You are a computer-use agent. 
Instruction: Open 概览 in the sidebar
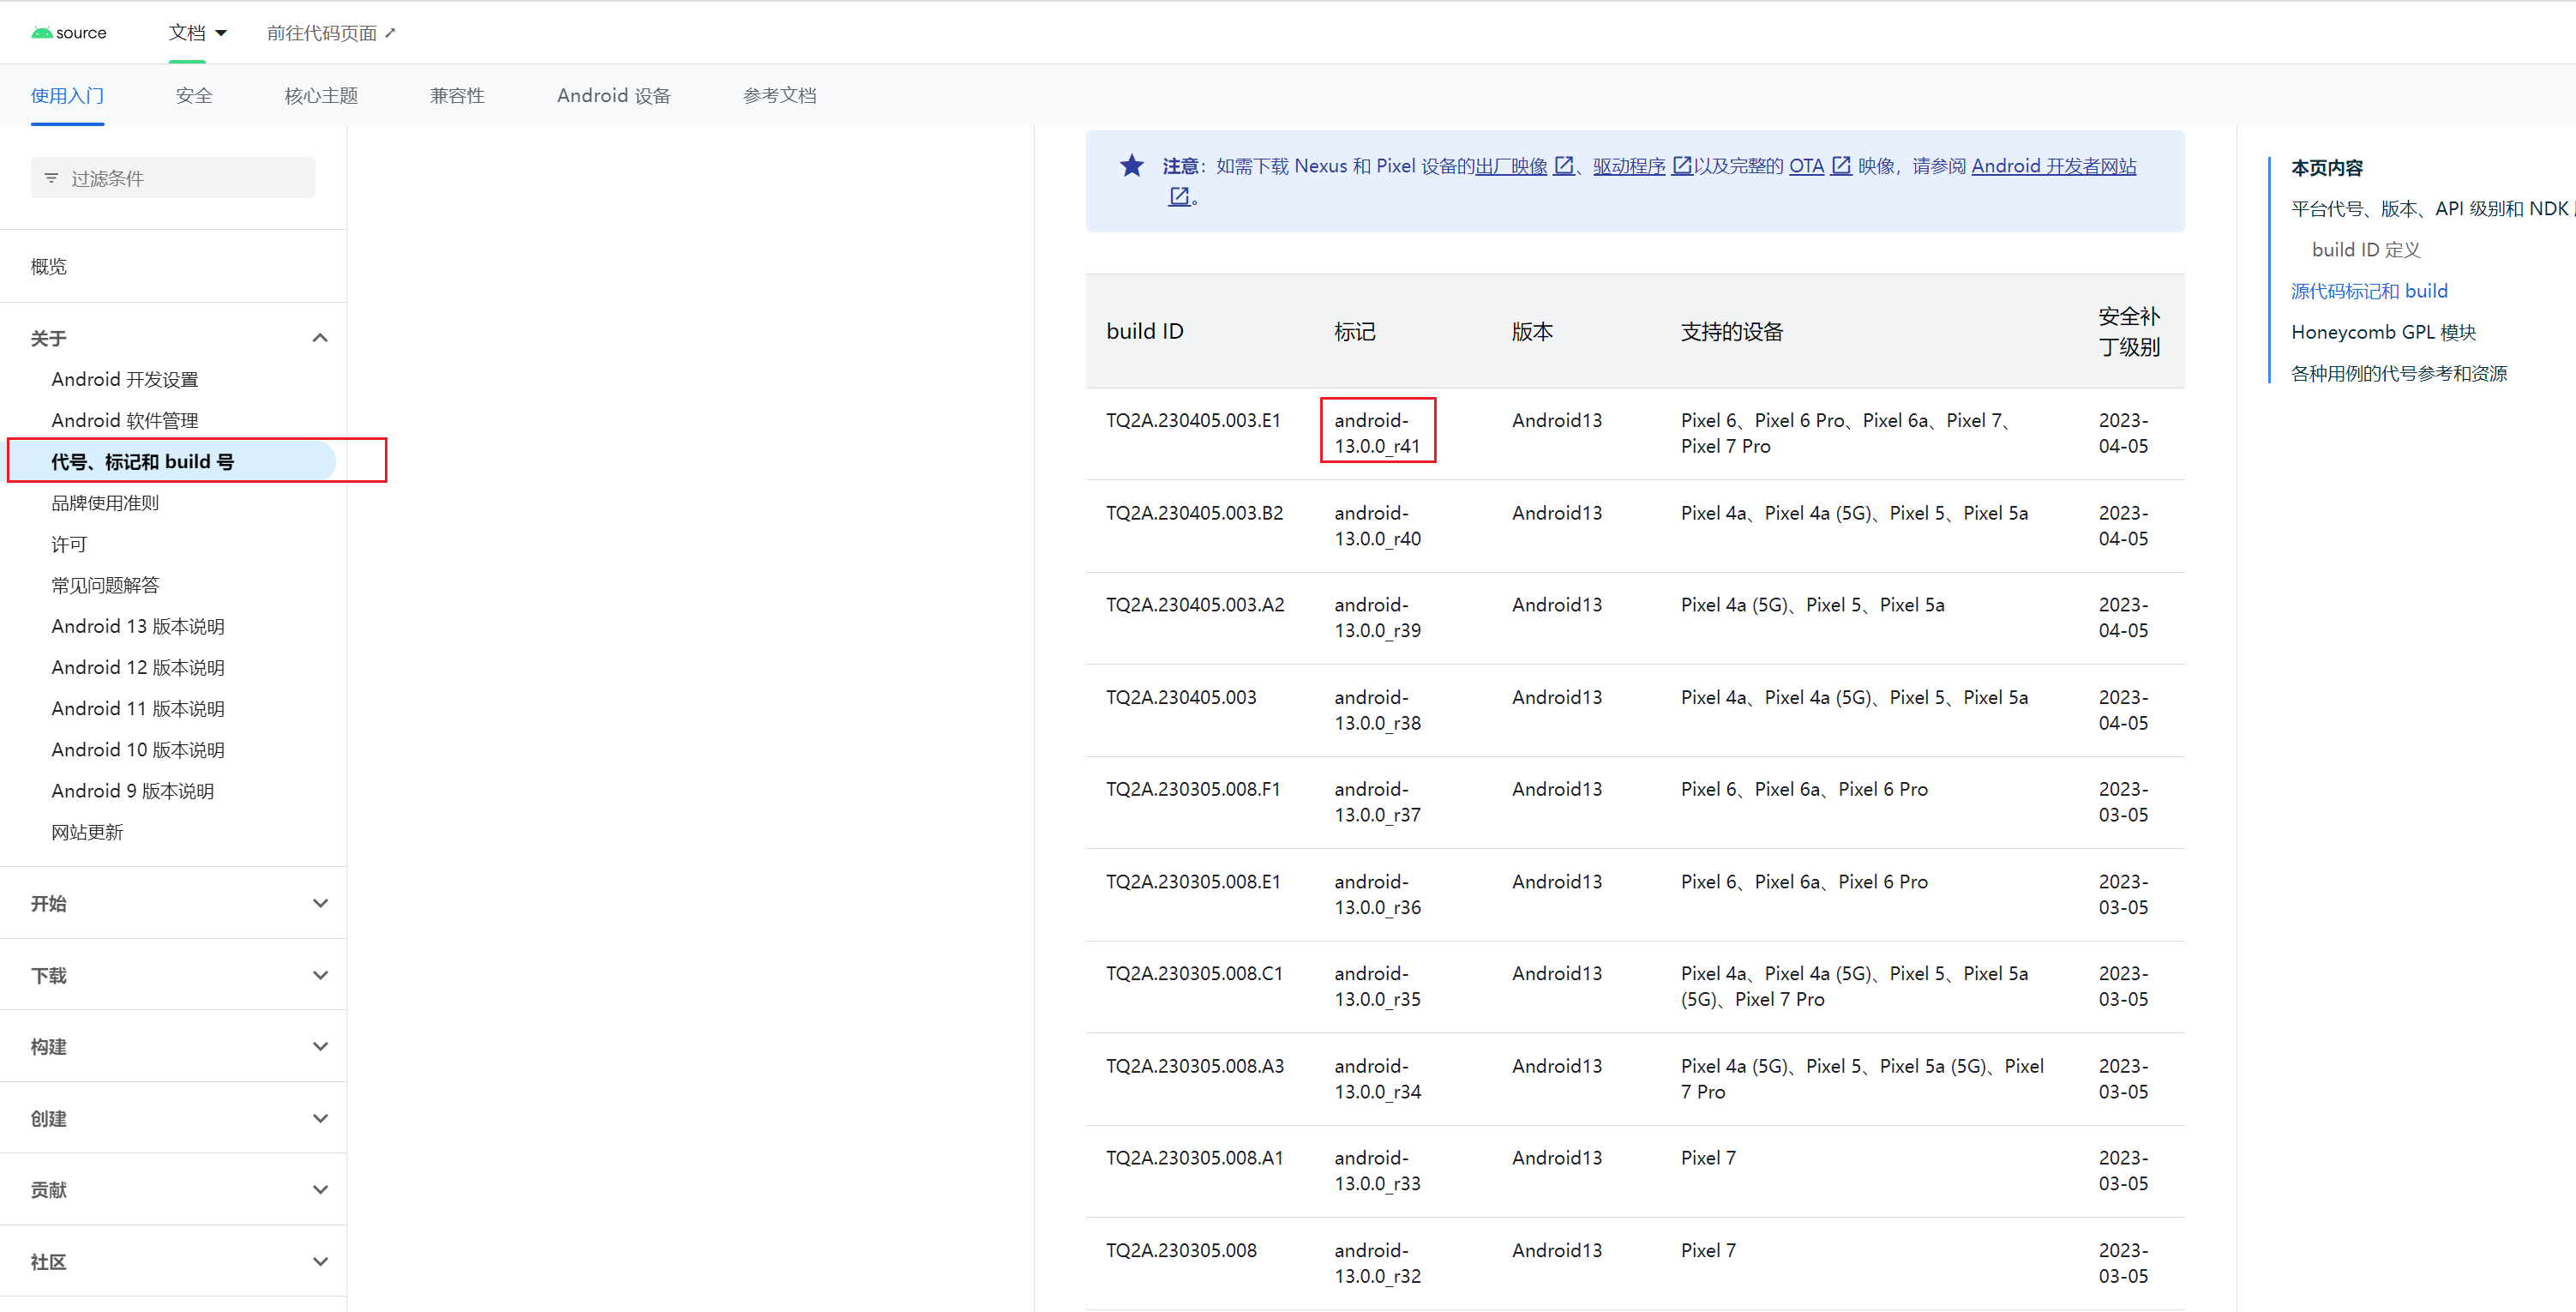pyautogui.click(x=49, y=266)
